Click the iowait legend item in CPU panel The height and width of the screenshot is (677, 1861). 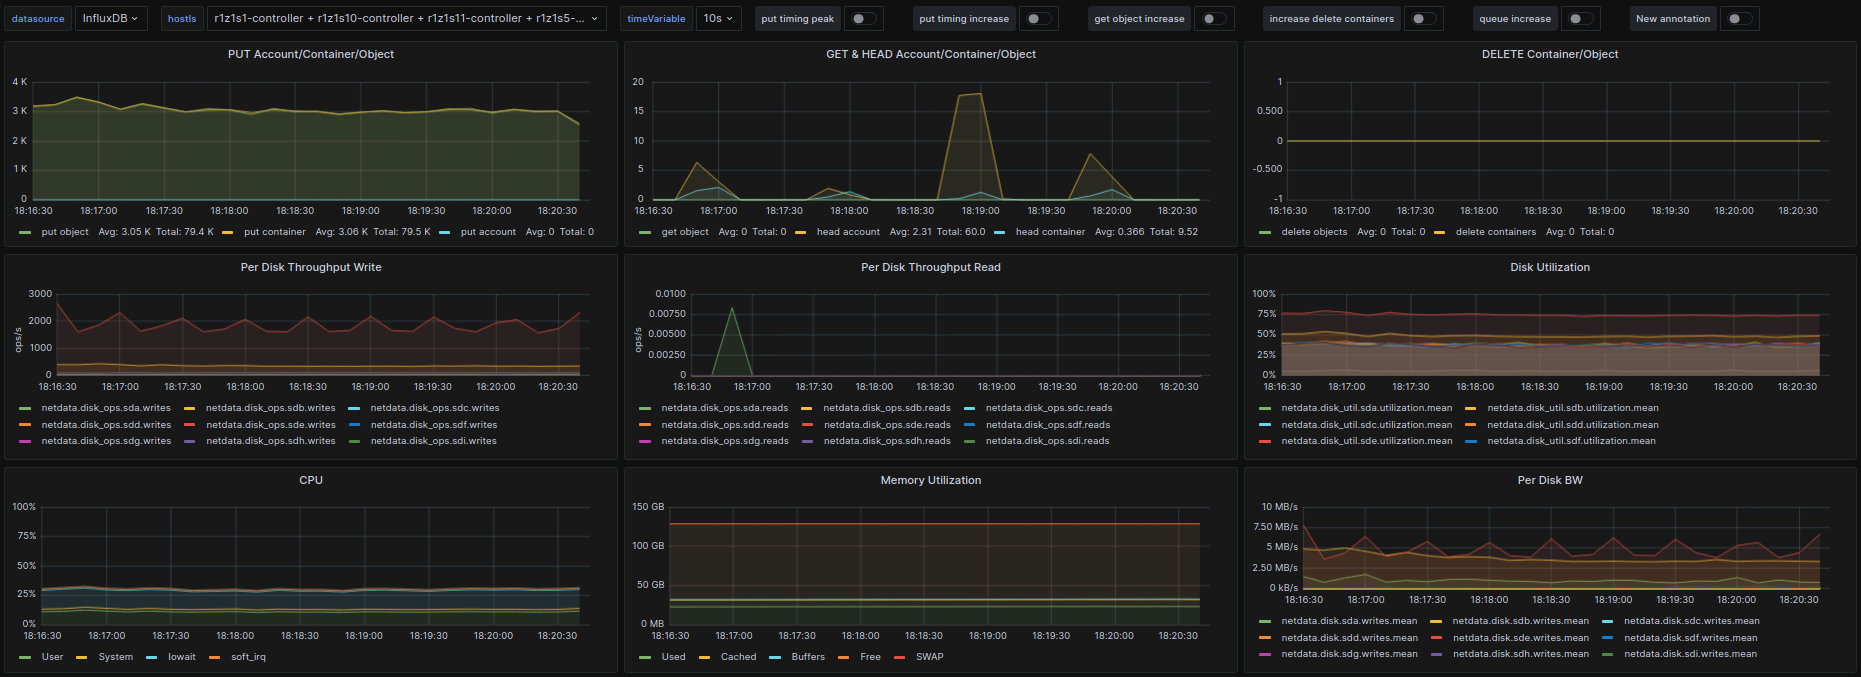[181, 657]
